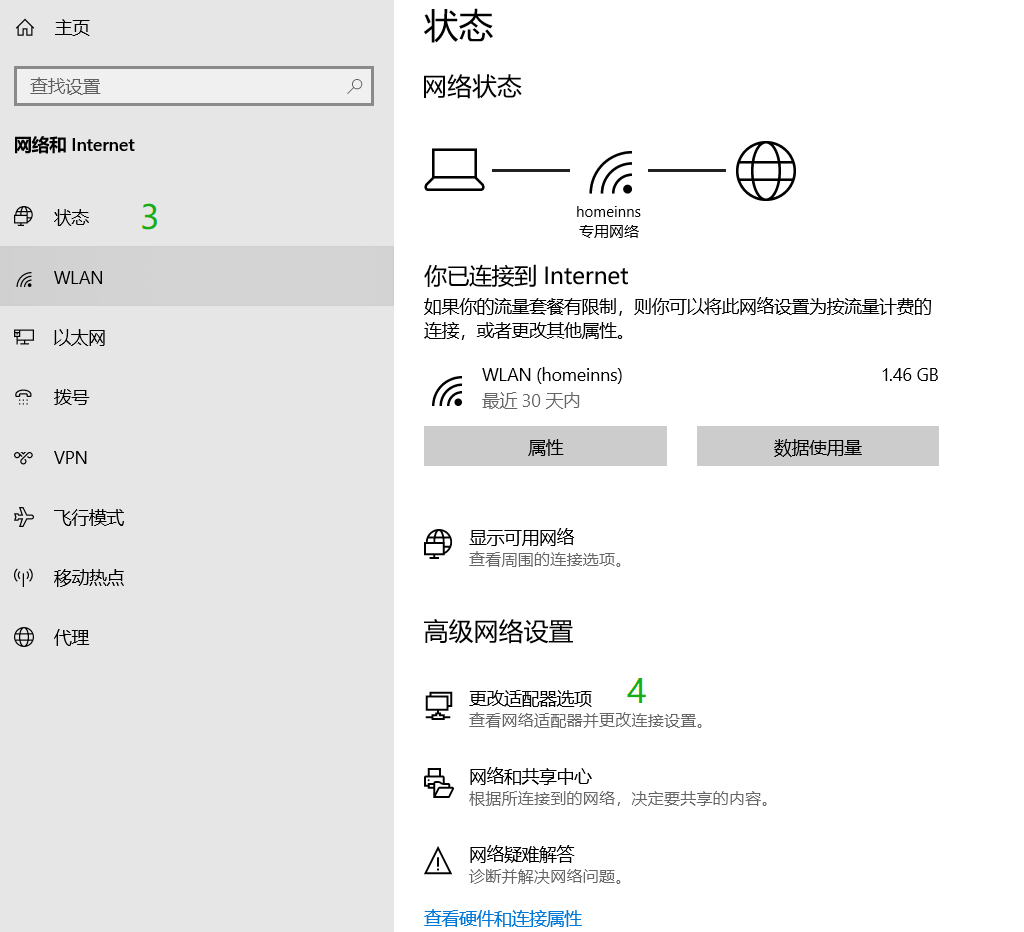
Task: Click the WLAN (homeinns) connection name
Action: click(x=552, y=375)
